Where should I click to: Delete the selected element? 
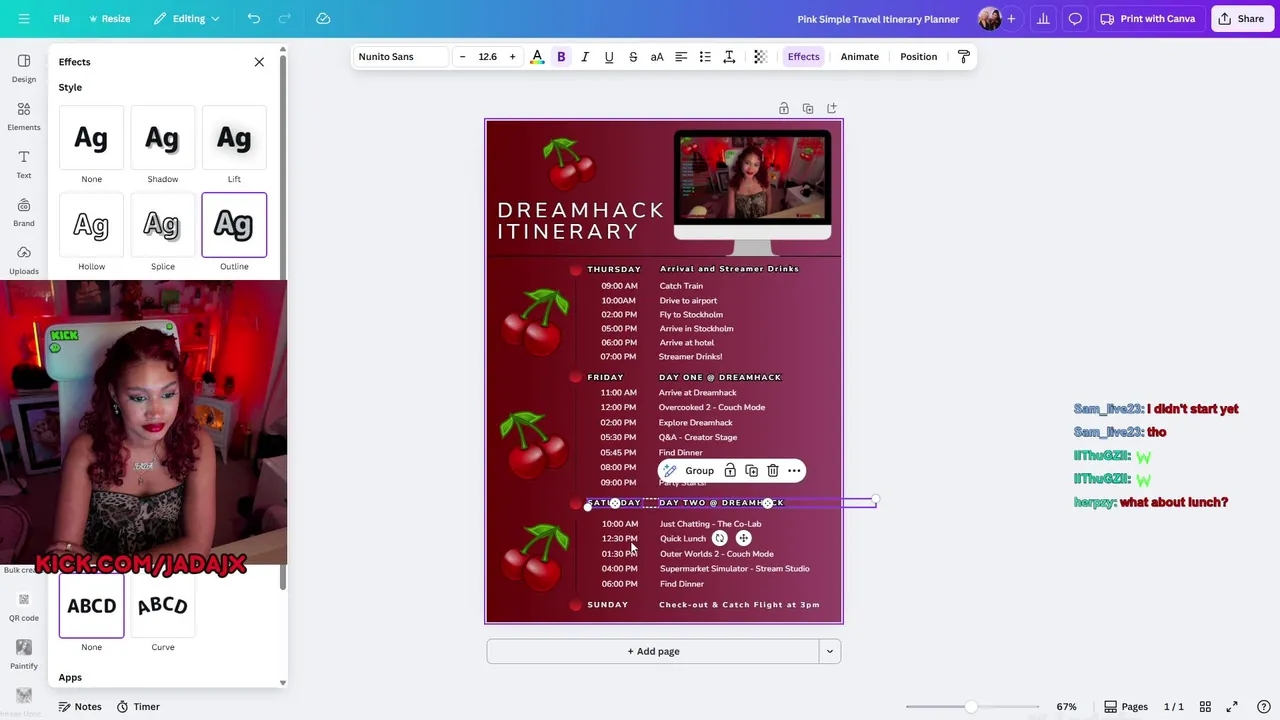point(773,471)
